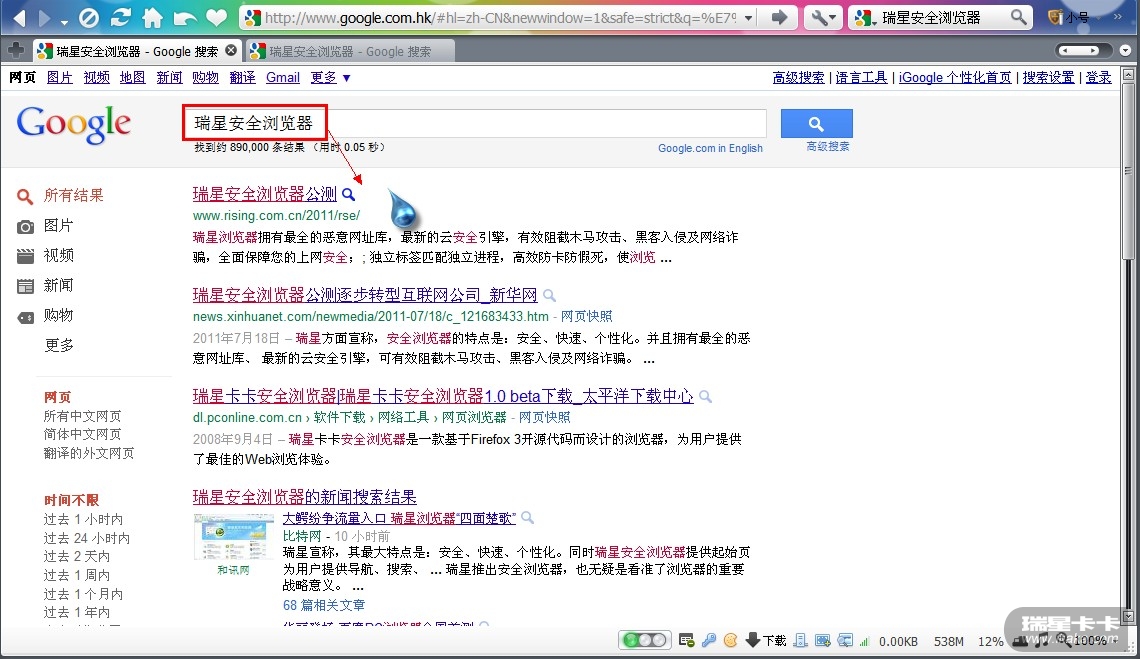Viewport: 1140px width, 659px height.
Task: Stop page loading with the stop icon
Action: coord(89,17)
